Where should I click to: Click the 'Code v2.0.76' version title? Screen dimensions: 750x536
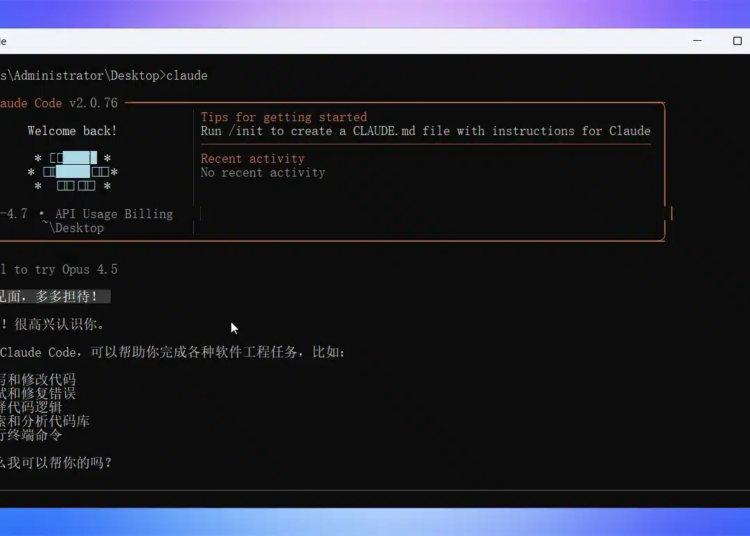click(x=76, y=103)
